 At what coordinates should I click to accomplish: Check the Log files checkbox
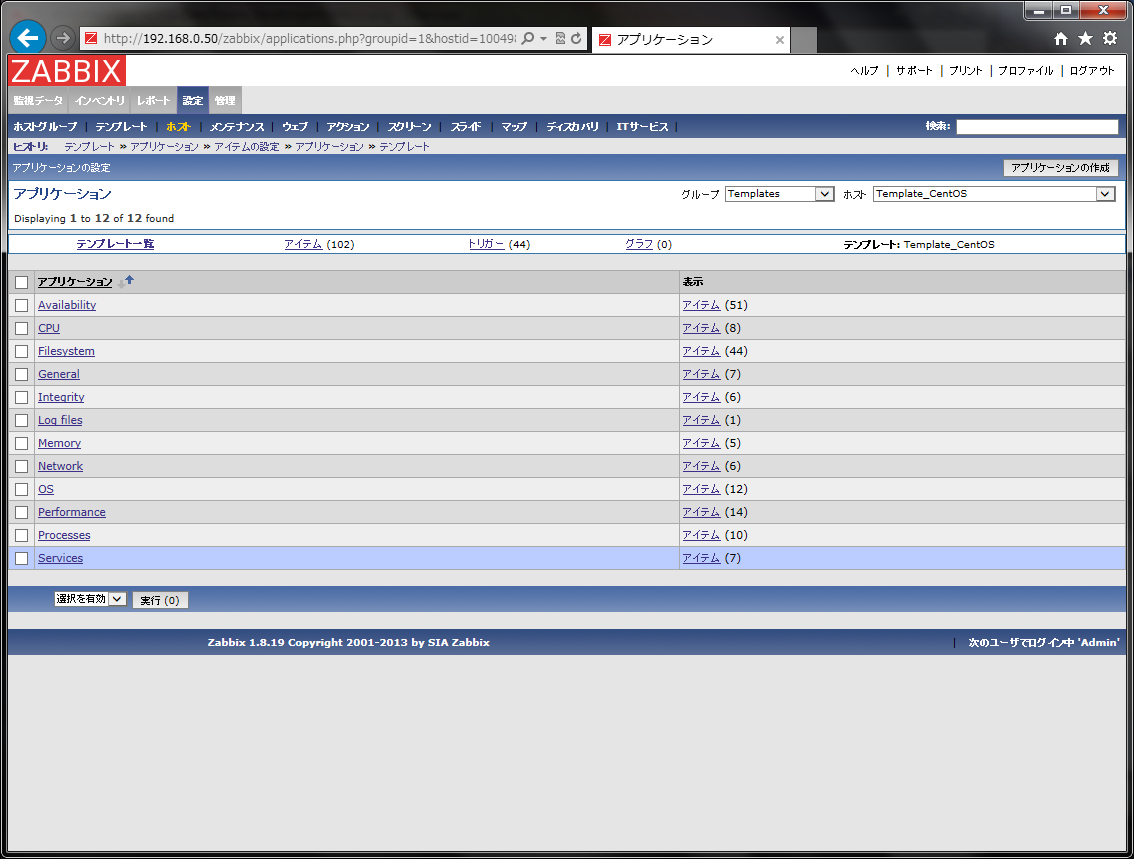[22, 420]
